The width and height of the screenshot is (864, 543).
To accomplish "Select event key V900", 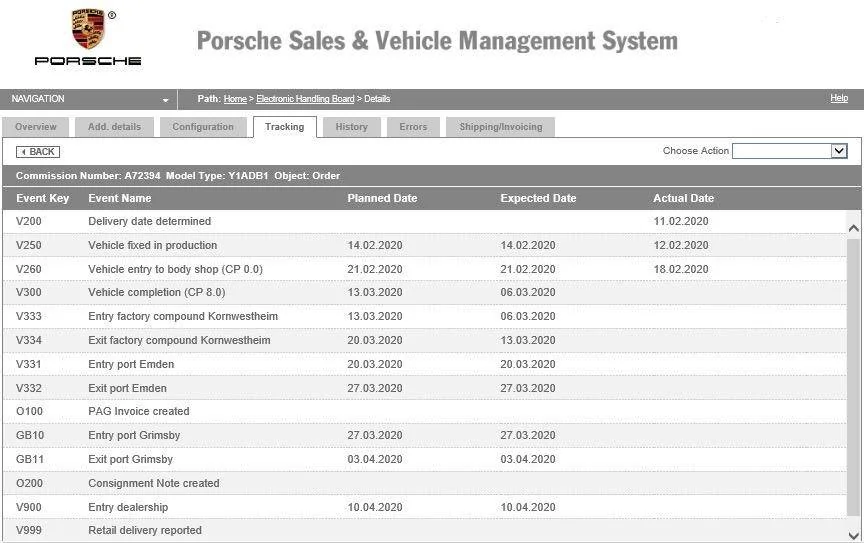I will click(29, 507).
